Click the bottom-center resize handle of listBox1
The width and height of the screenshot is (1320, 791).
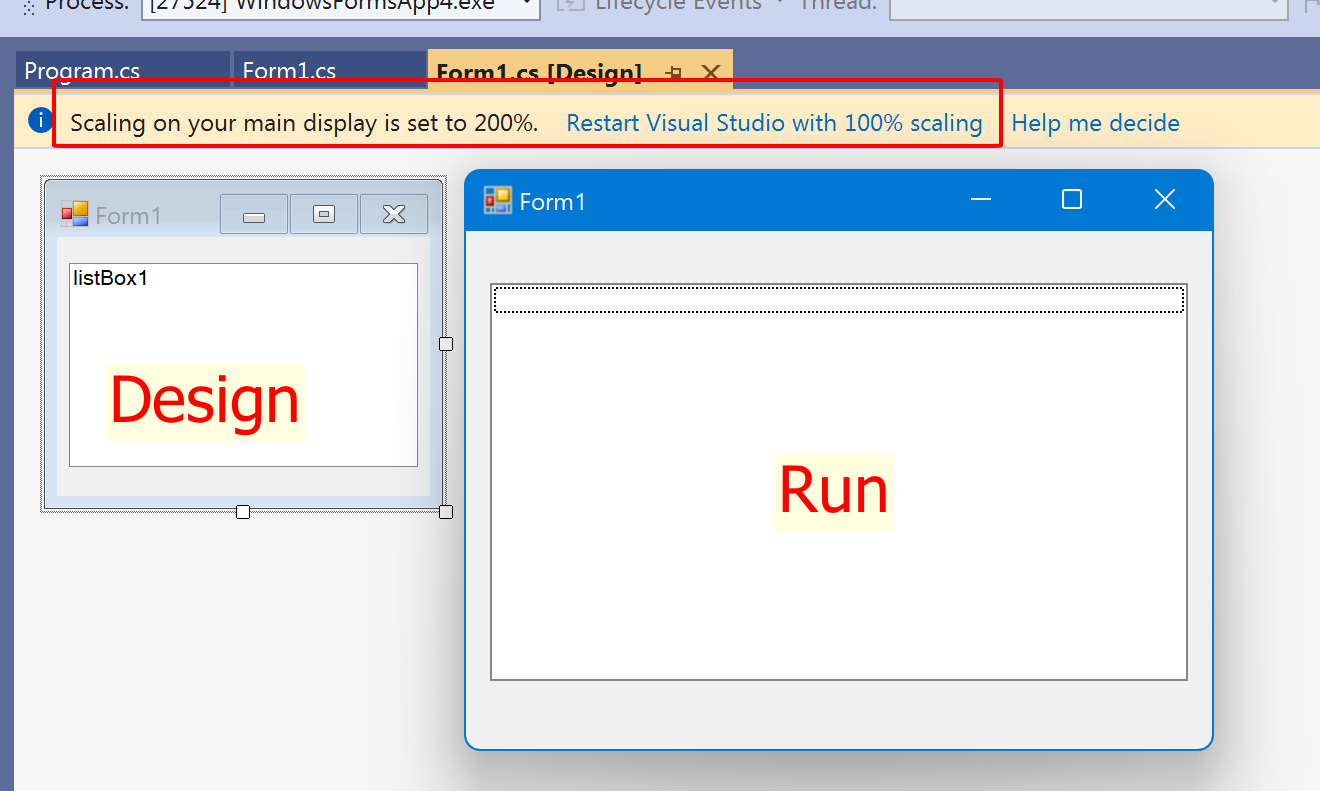tap(243, 511)
